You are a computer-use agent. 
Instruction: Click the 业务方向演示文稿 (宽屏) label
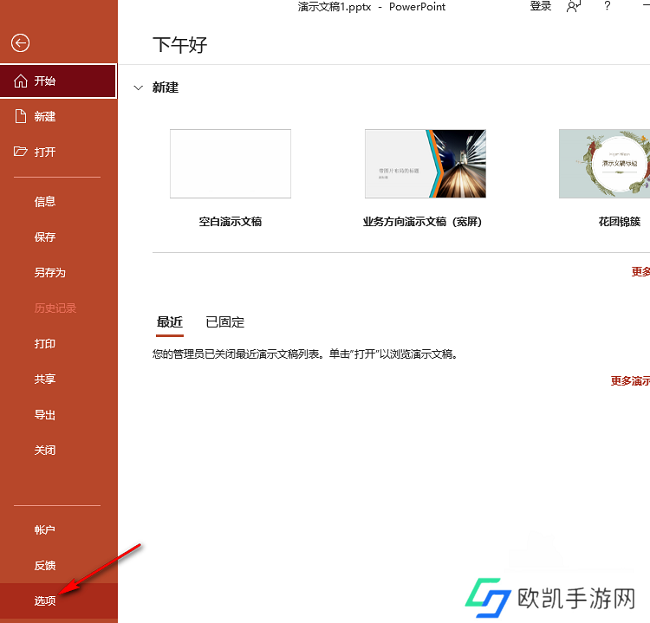422,222
